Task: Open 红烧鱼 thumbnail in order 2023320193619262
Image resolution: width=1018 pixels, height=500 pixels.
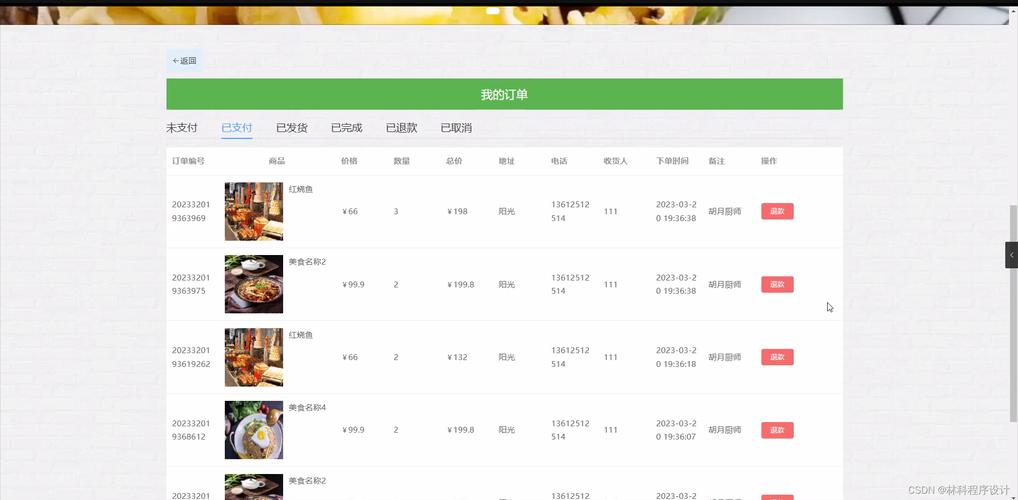Action: [254, 357]
